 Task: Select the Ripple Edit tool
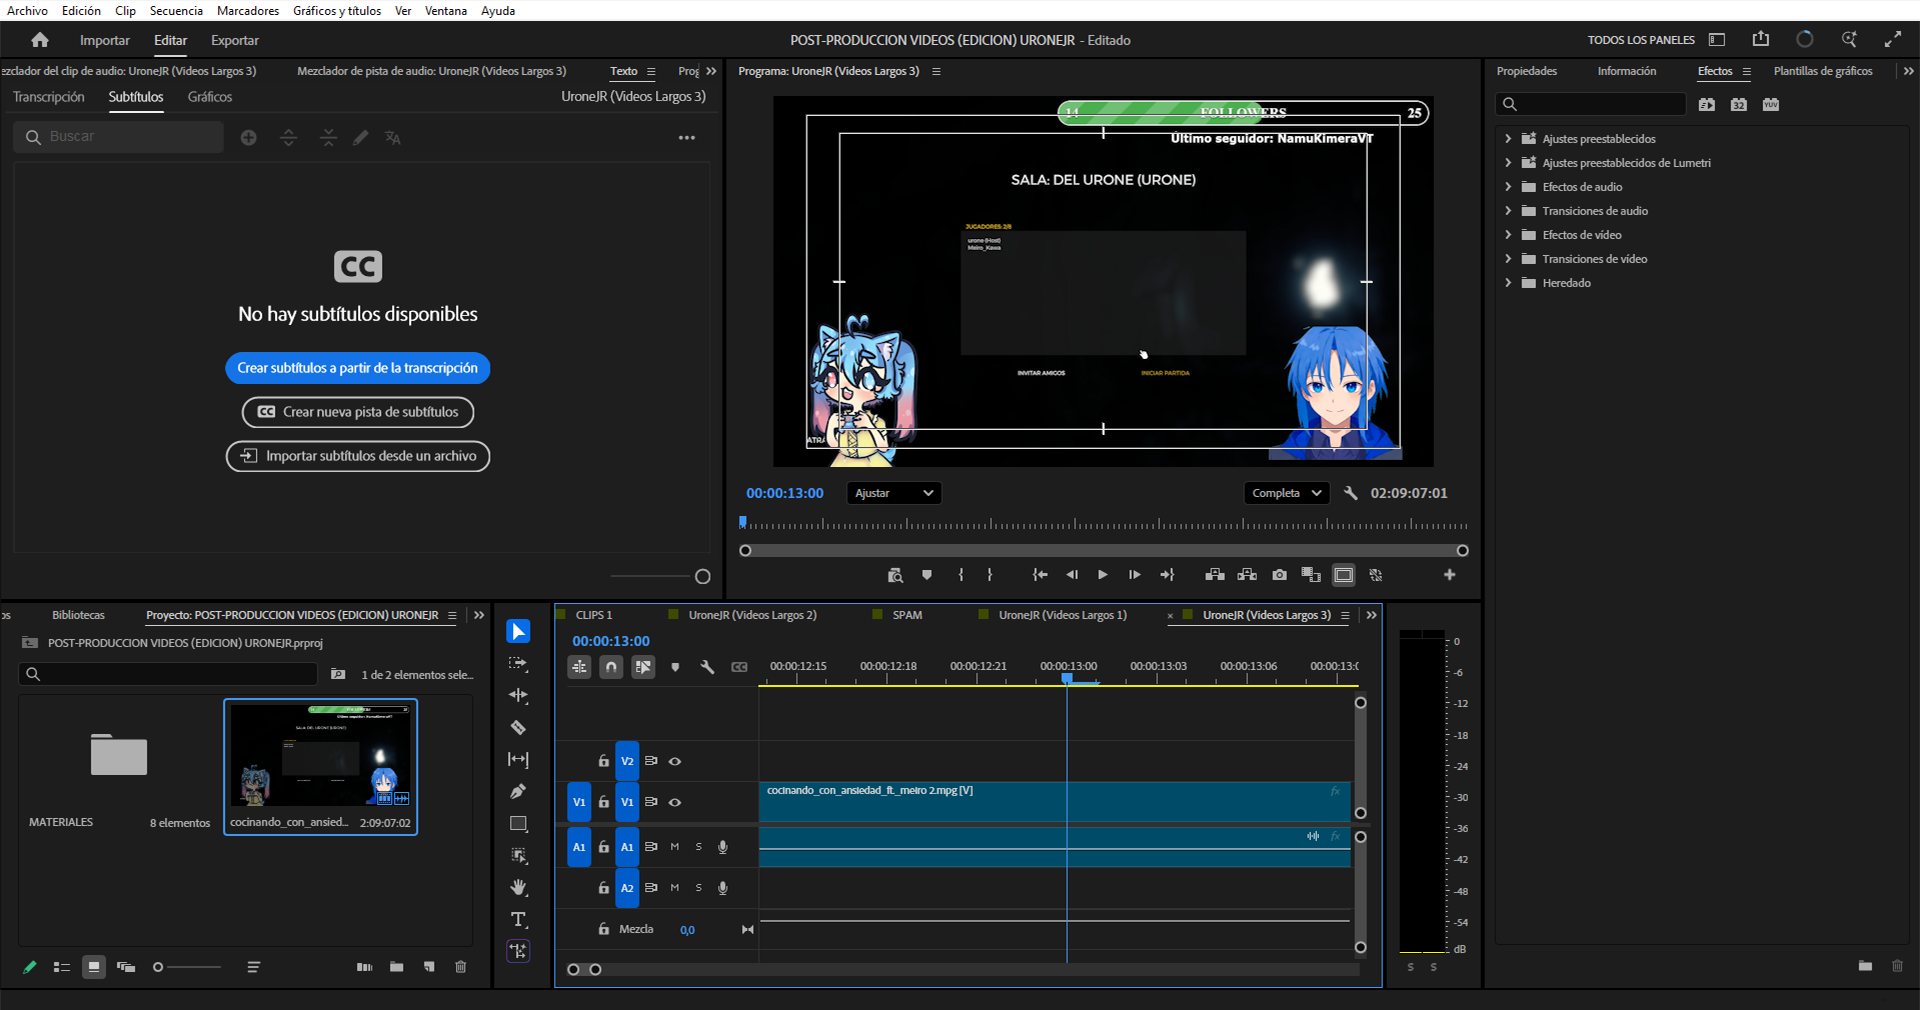pos(518,695)
